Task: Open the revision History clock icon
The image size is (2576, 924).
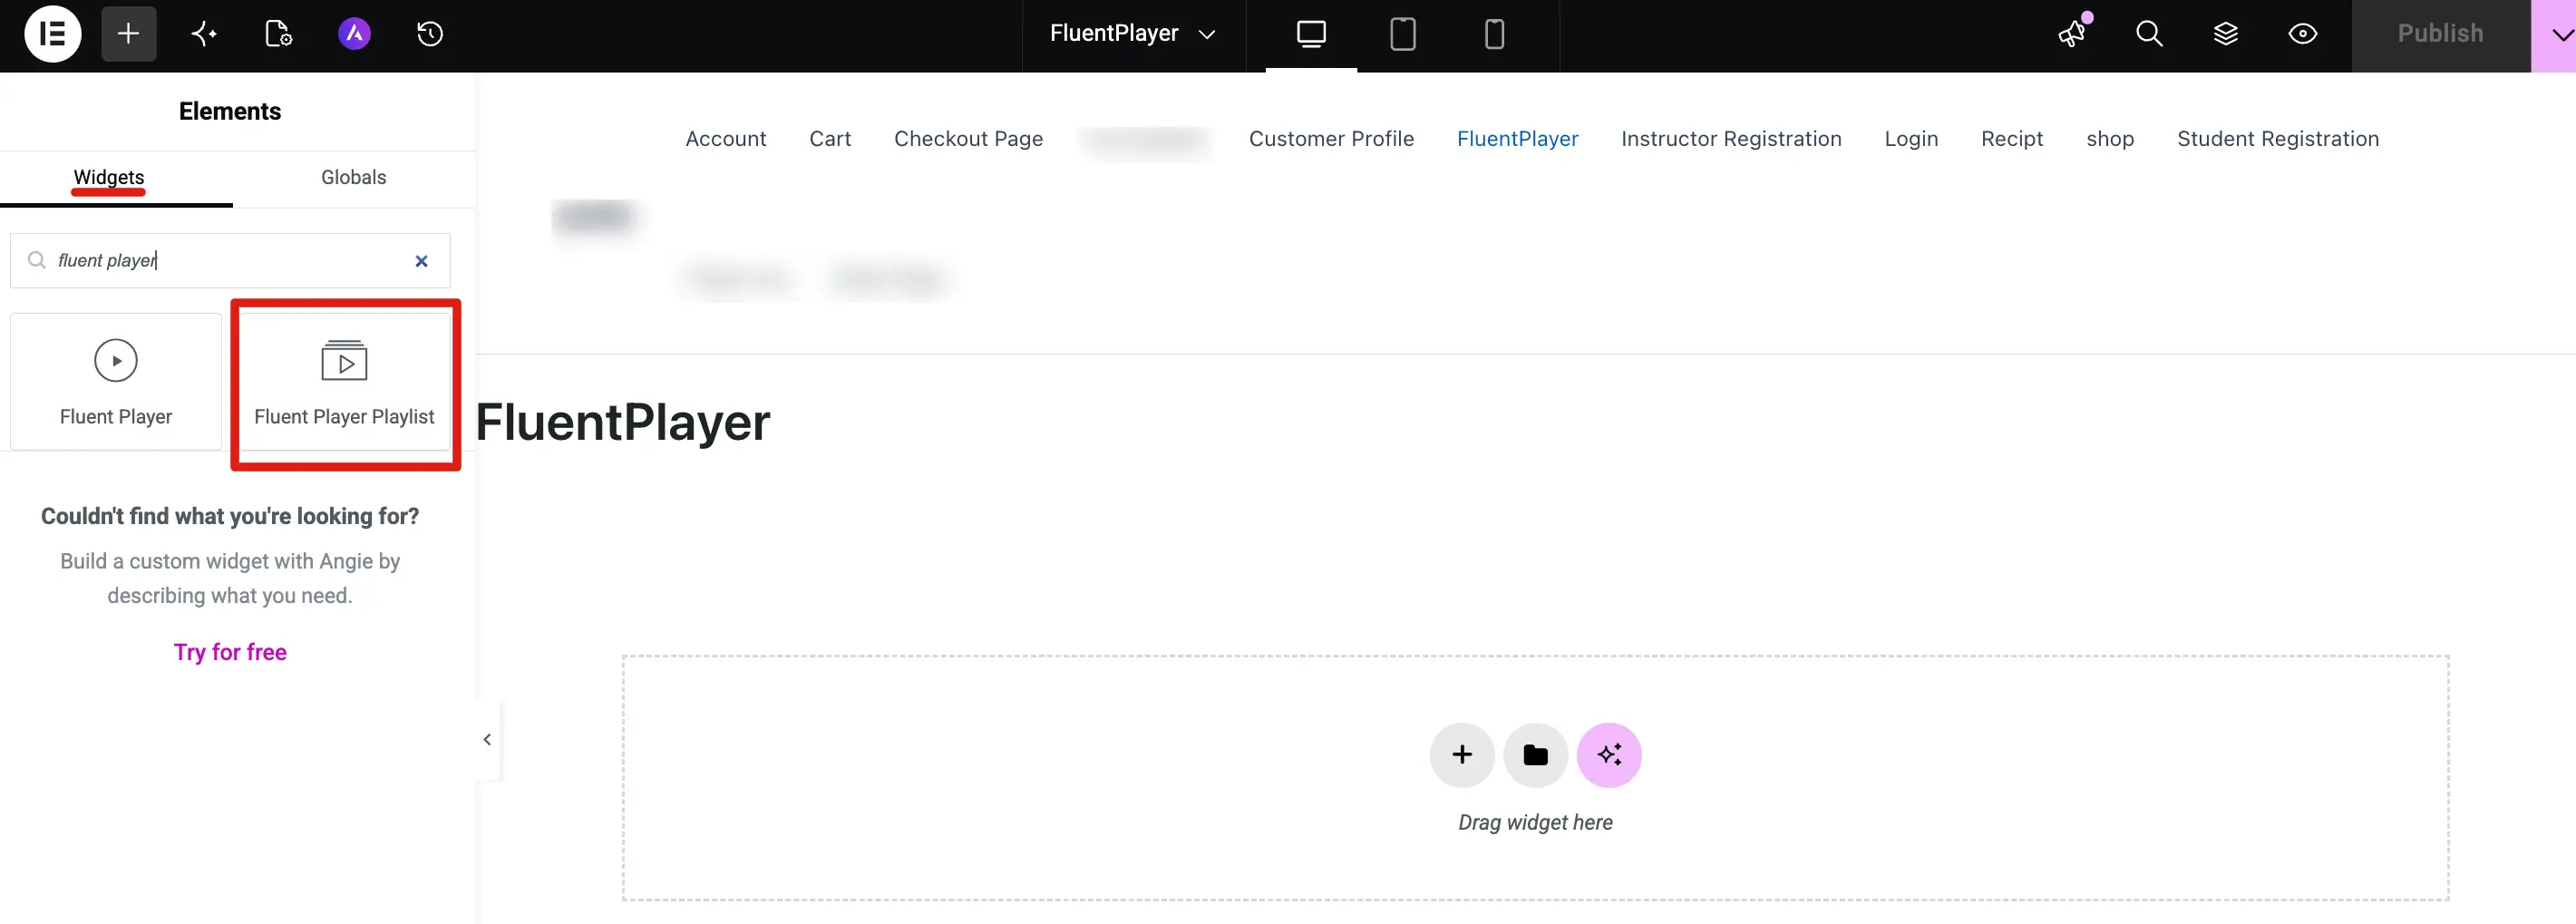Action: (x=430, y=34)
